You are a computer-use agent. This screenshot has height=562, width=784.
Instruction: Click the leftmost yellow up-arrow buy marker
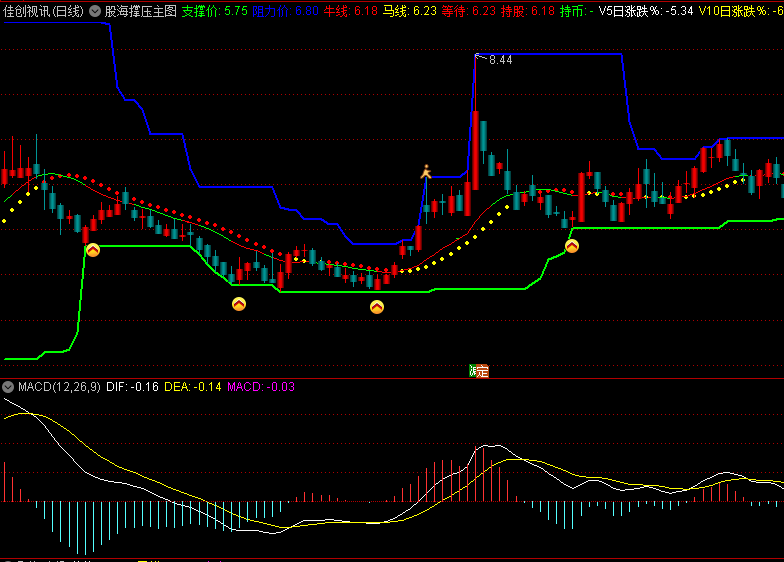(x=93, y=250)
